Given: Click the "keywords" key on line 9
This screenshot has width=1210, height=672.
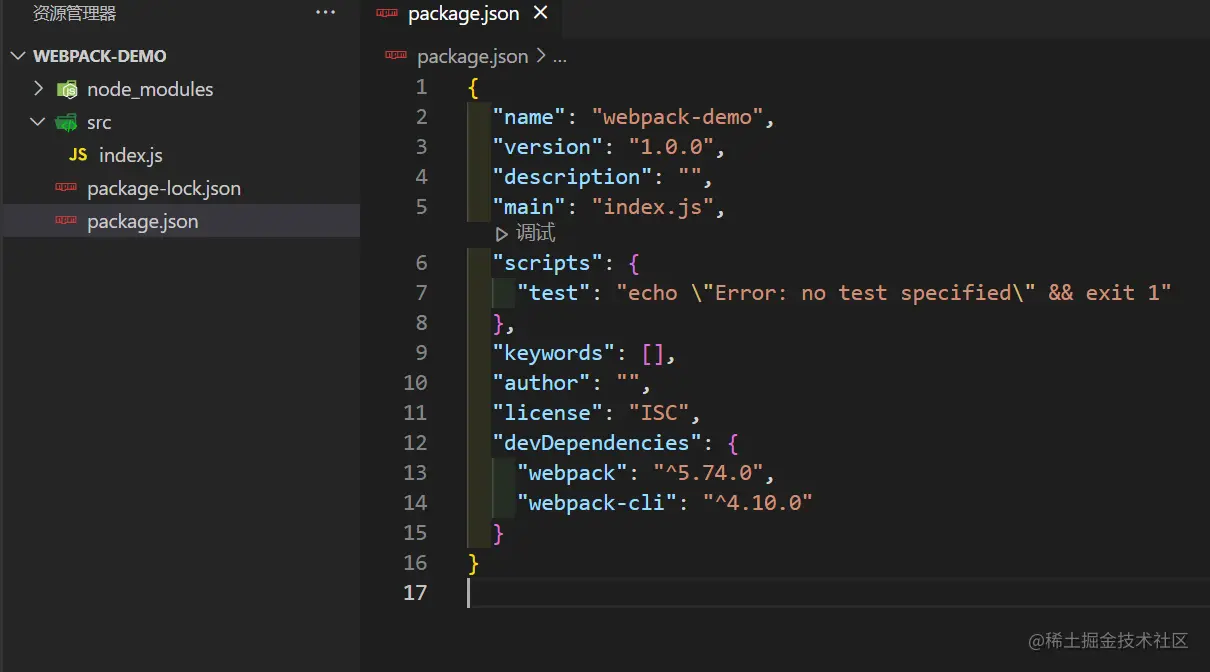Looking at the screenshot, I should coord(554,353).
